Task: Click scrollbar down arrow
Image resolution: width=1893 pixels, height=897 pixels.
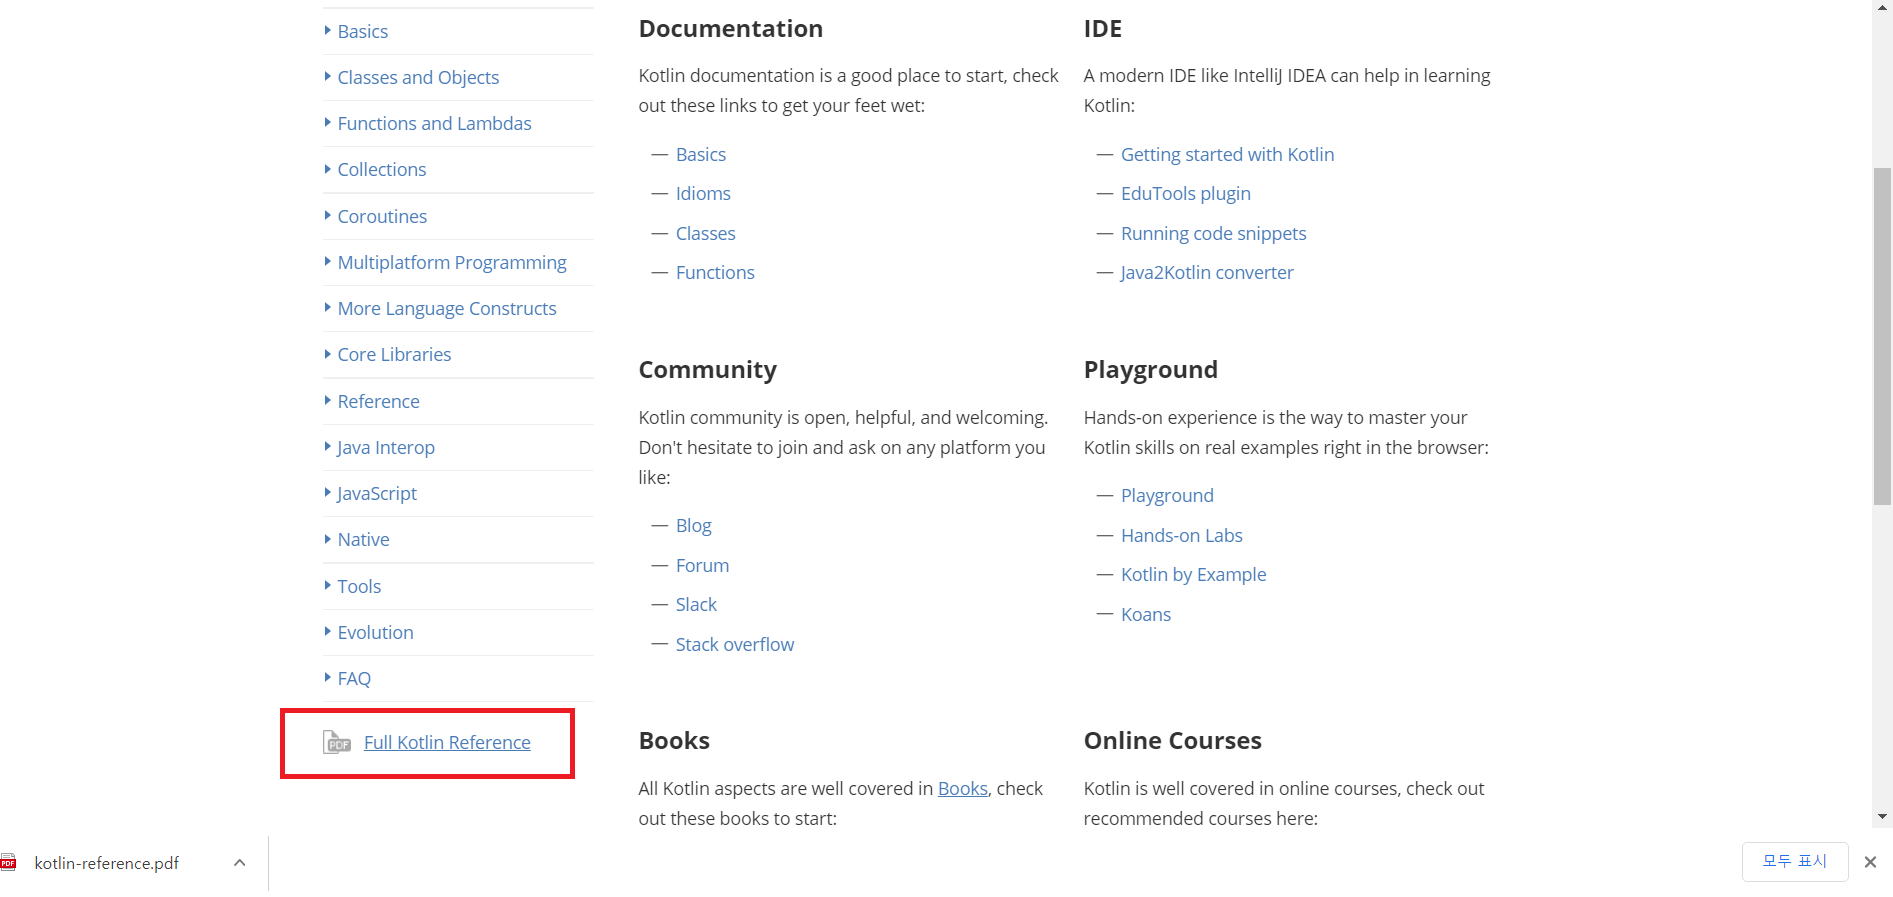Action: coord(1882,817)
